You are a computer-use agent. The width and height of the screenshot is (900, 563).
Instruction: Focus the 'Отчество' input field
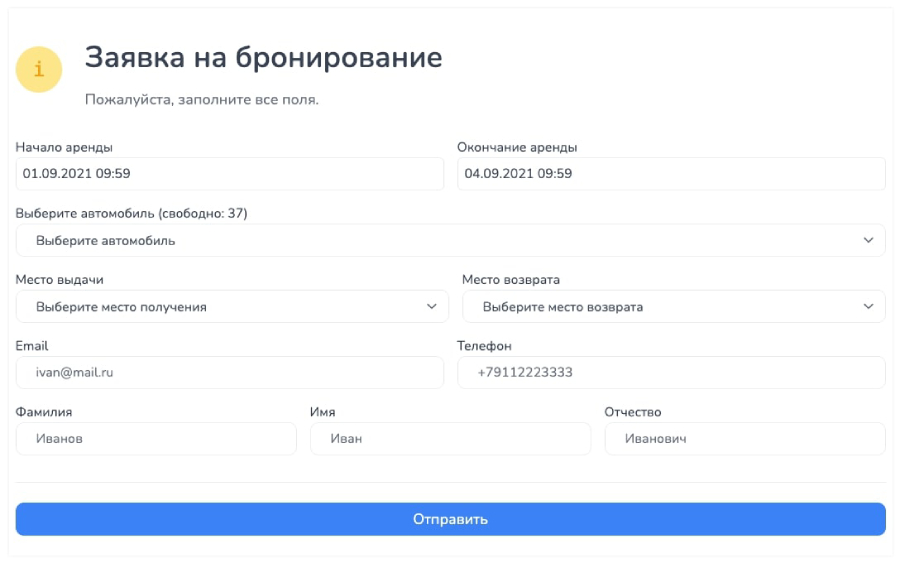745,439
